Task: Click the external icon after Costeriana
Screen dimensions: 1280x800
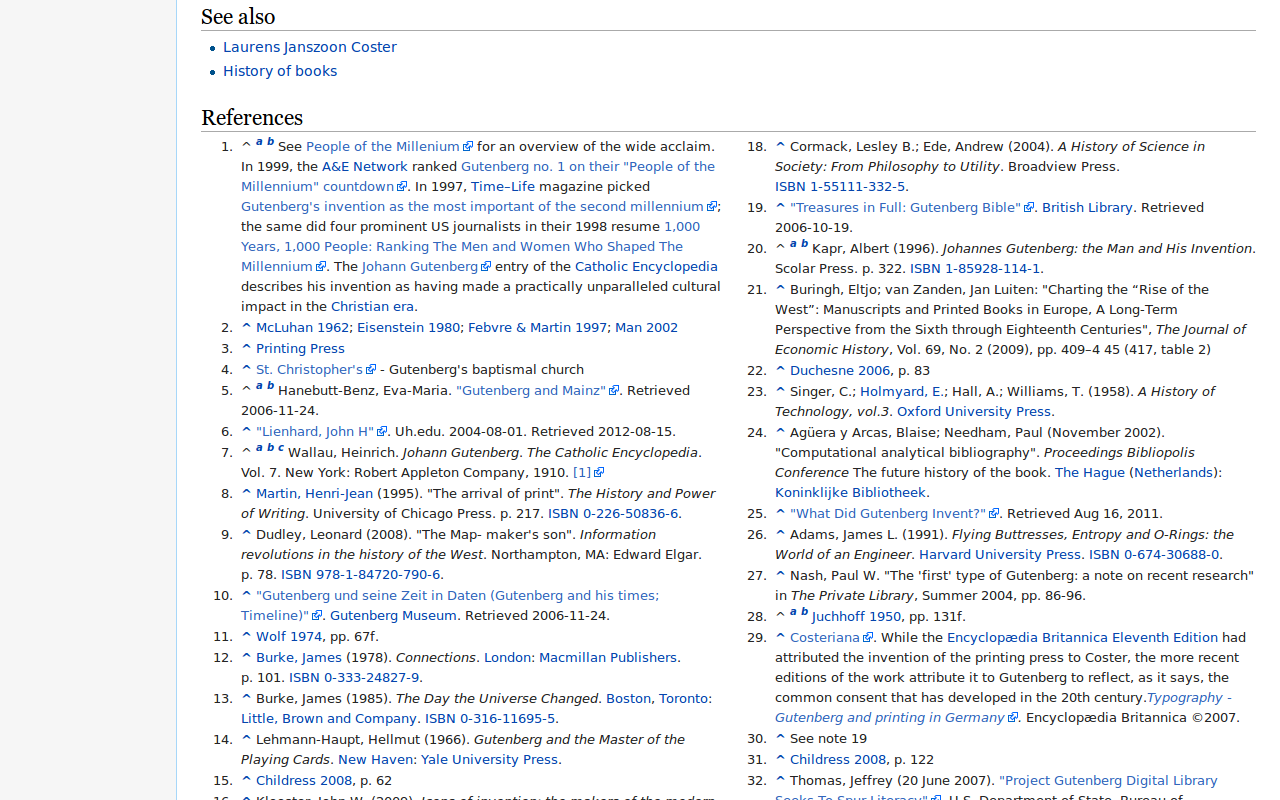Action: [x=869, y=638]
